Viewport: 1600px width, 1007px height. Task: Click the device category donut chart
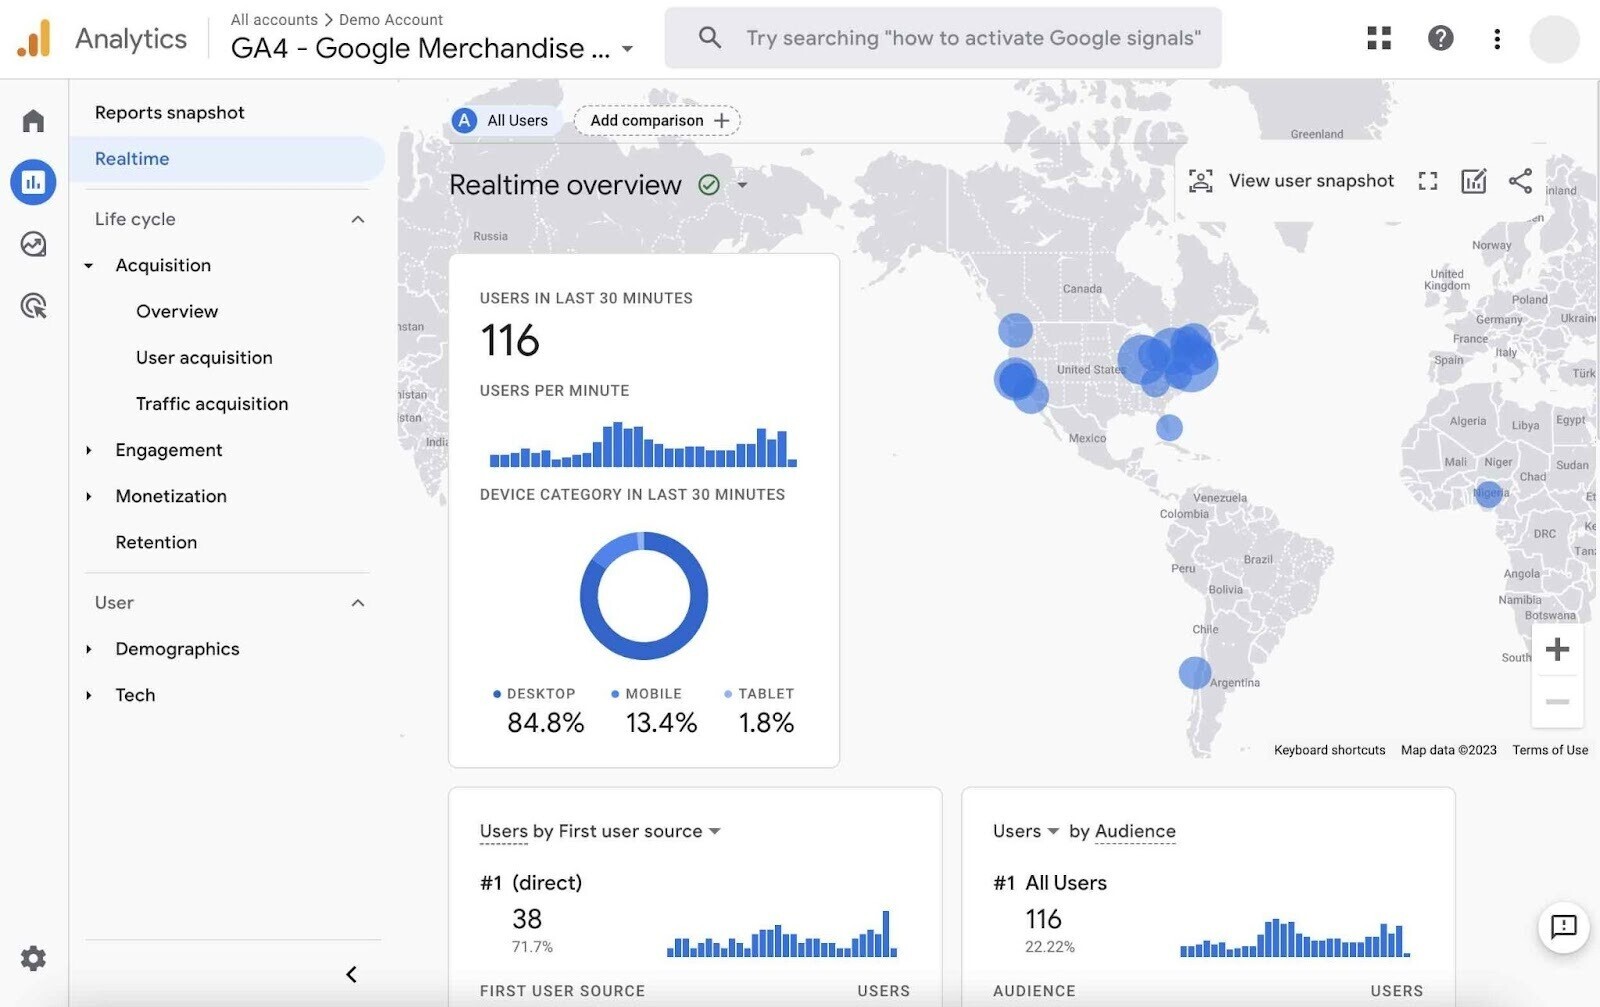tap(644, 596)
